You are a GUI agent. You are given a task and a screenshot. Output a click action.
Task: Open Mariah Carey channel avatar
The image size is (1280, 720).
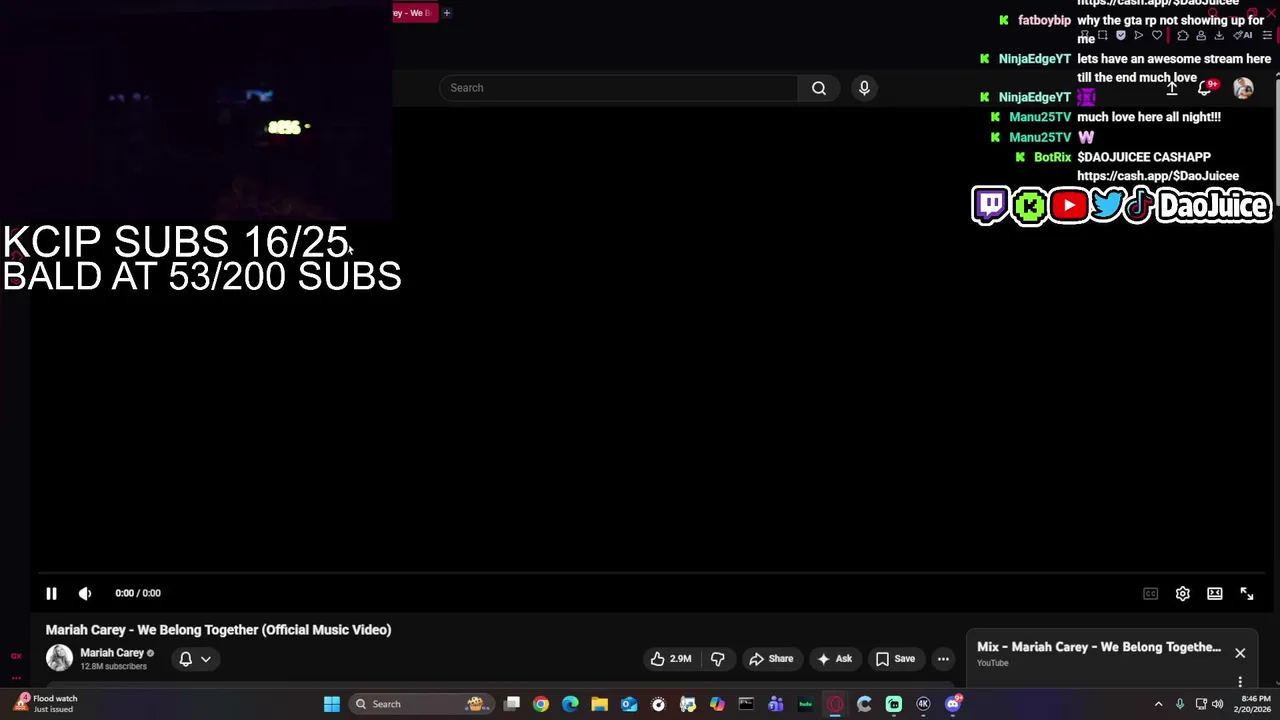click(x=59, y=658)
